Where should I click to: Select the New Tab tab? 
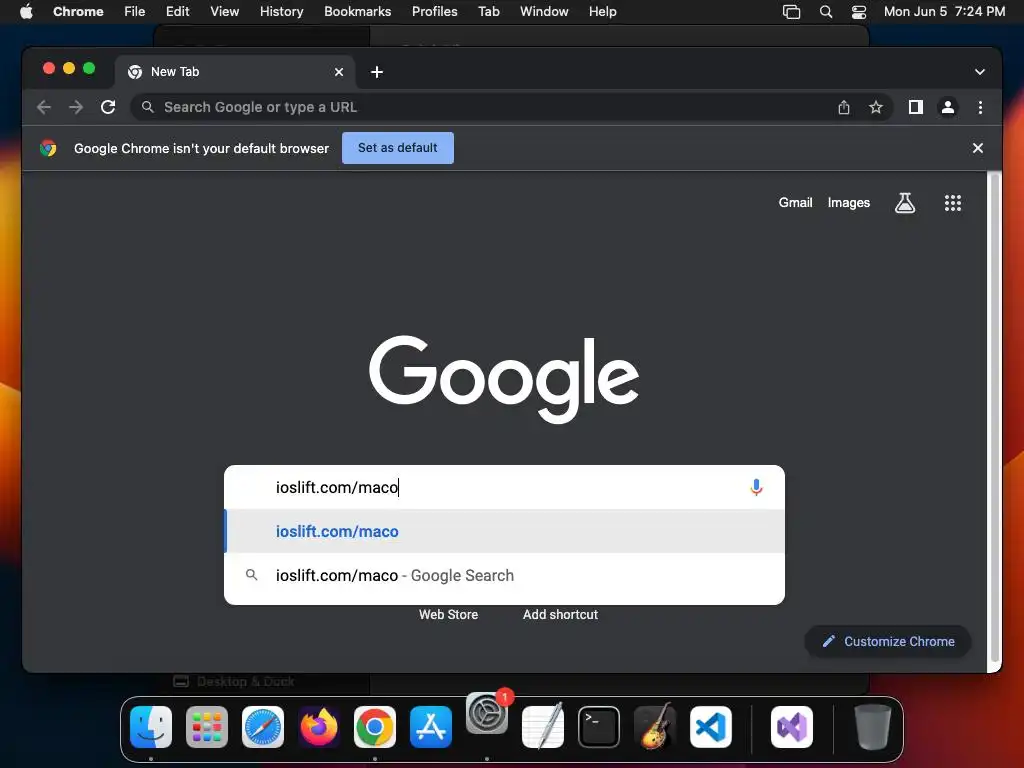point(235,72)
